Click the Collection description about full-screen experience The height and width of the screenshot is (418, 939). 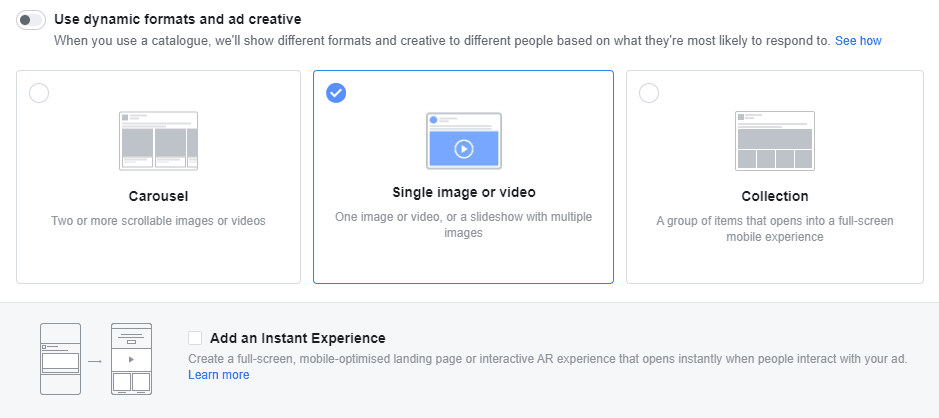click(x=774, y=228)
